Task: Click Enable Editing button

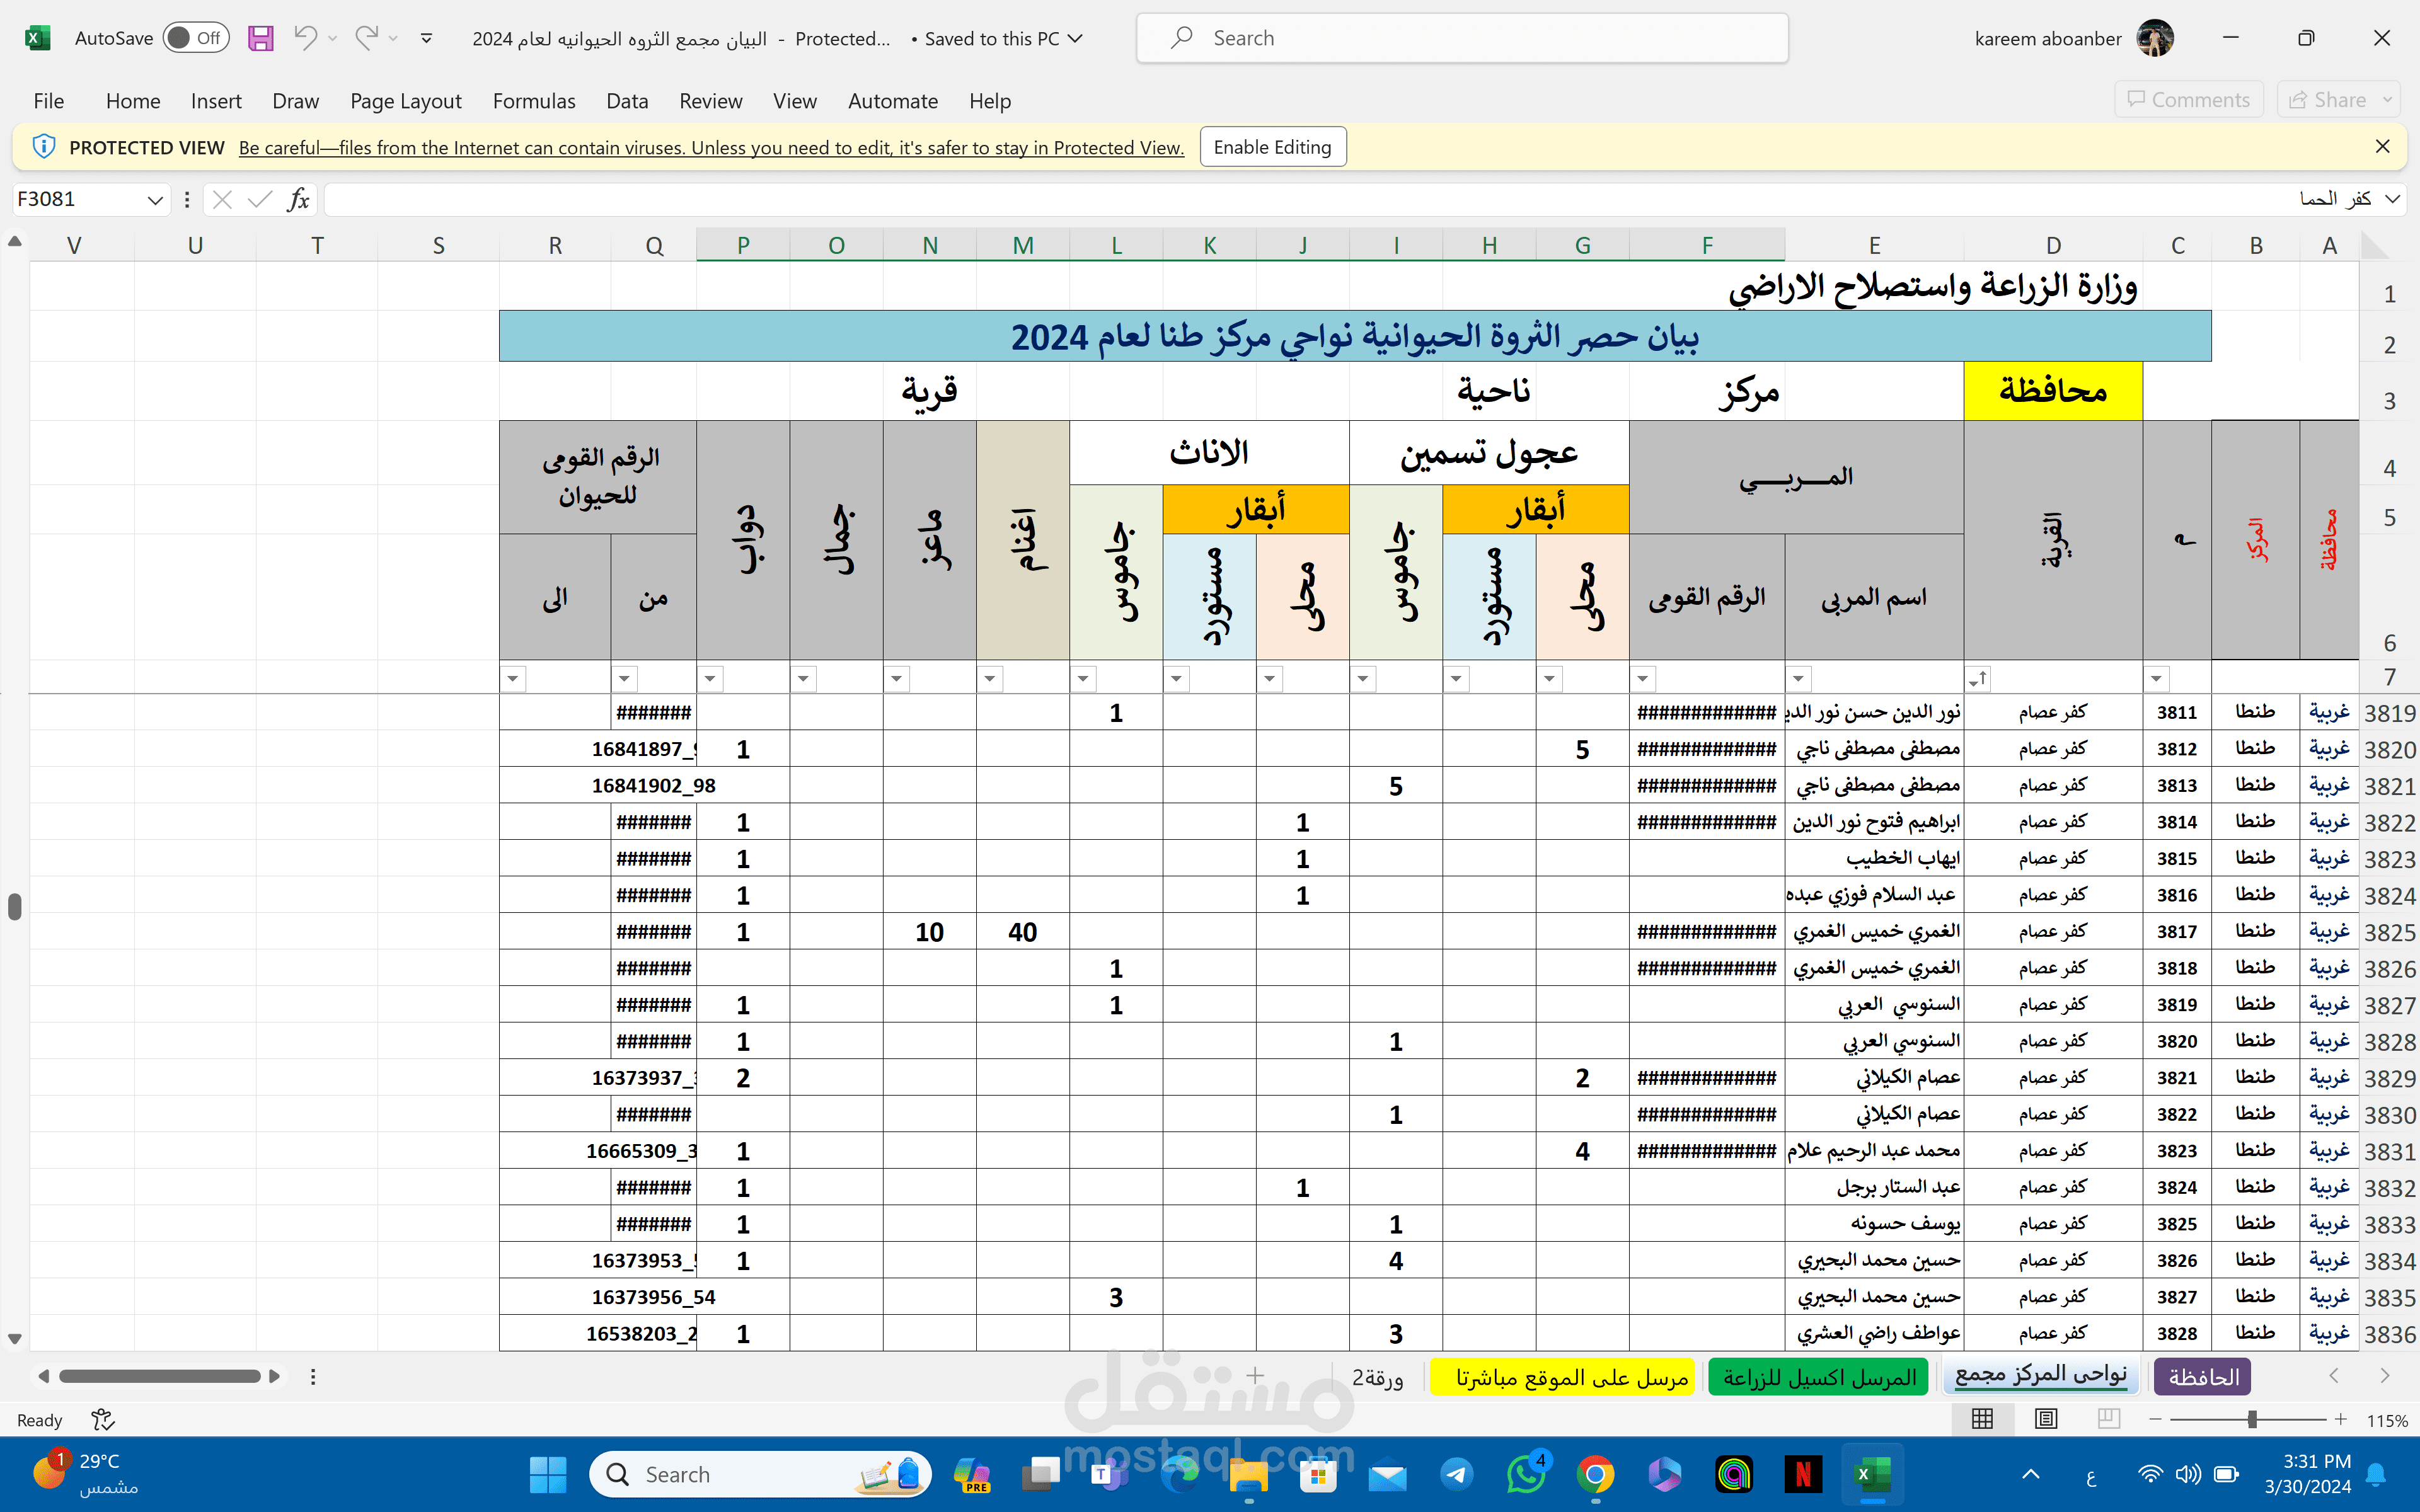Action: 1272,147
